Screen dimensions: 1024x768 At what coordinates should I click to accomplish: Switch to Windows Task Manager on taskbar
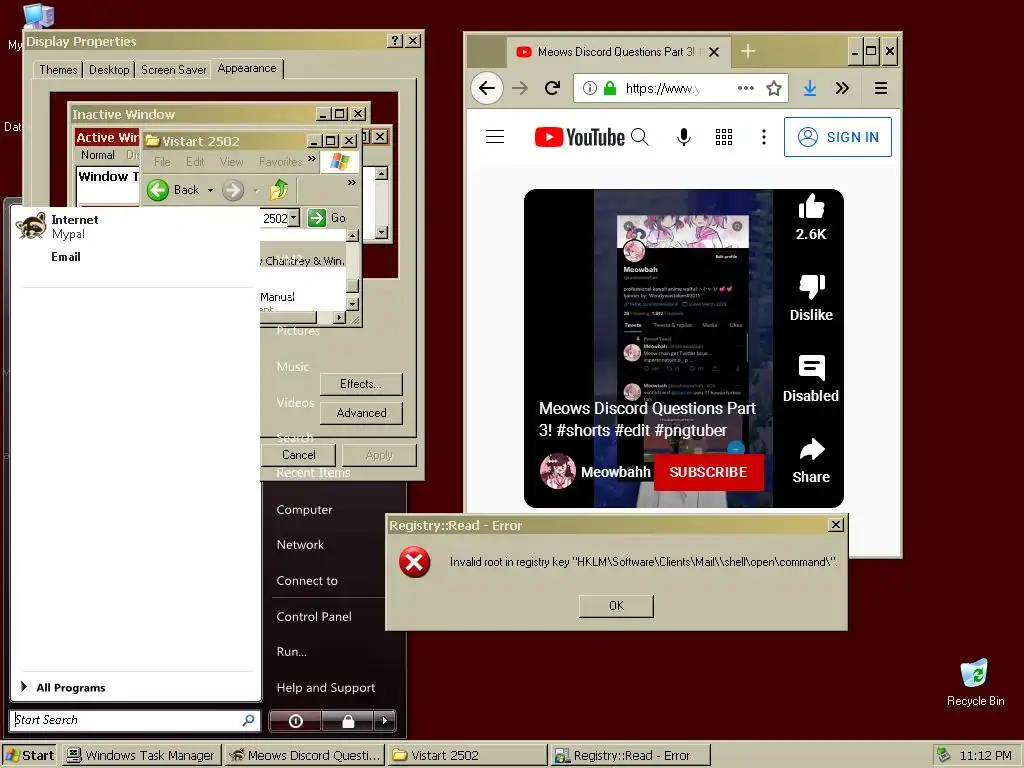tap(142, 756)
